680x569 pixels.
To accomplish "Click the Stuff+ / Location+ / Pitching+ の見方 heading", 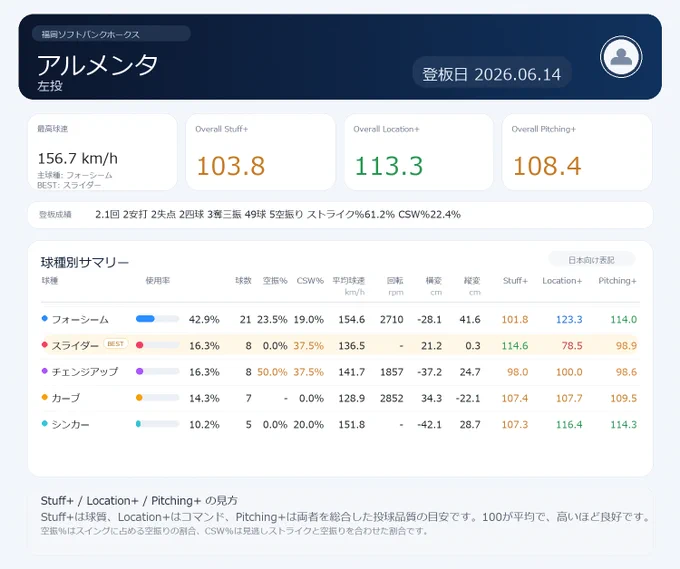I will (139, 500).
